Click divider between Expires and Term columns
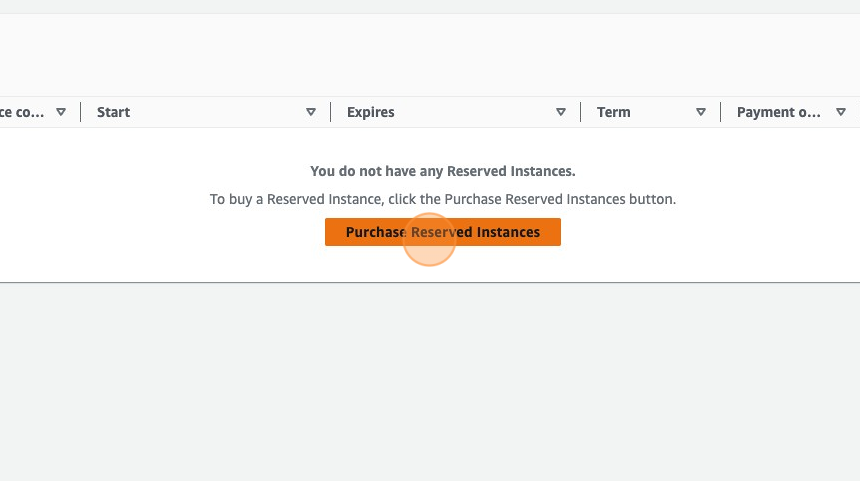This screenshot has height=481, width=860. tap(580, 112)
